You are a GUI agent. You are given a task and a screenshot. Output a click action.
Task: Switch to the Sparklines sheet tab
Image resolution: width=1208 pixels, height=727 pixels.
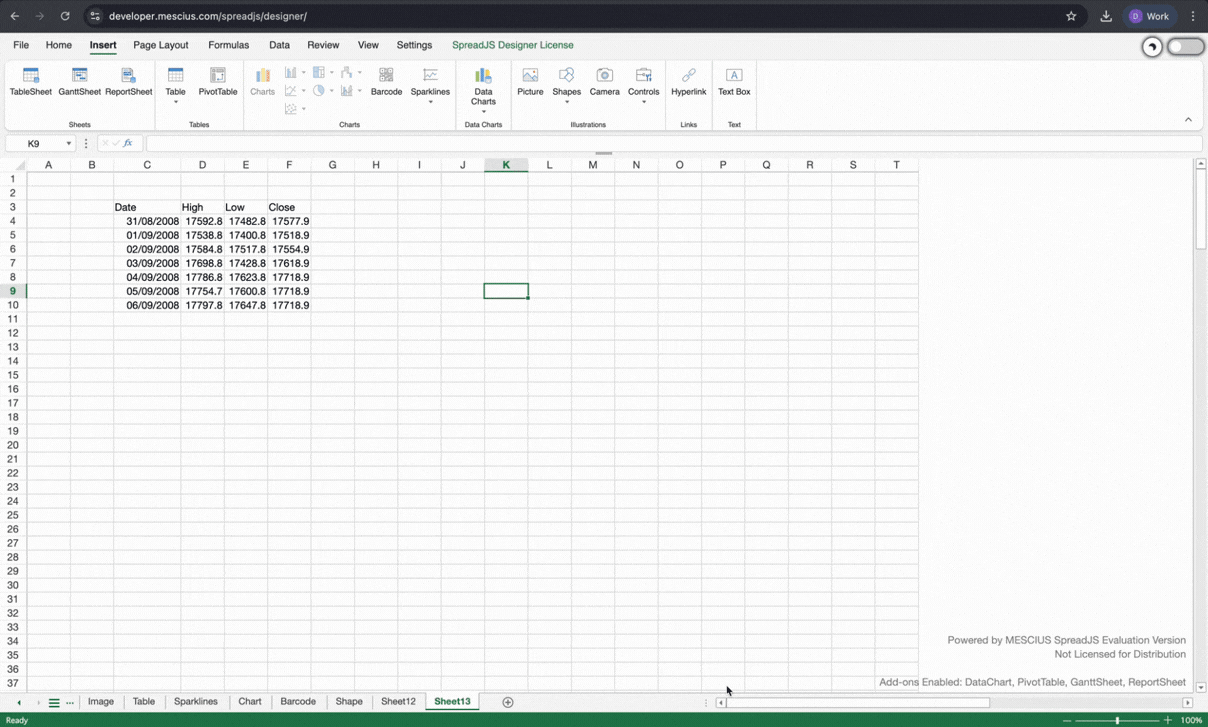[195, 702]
